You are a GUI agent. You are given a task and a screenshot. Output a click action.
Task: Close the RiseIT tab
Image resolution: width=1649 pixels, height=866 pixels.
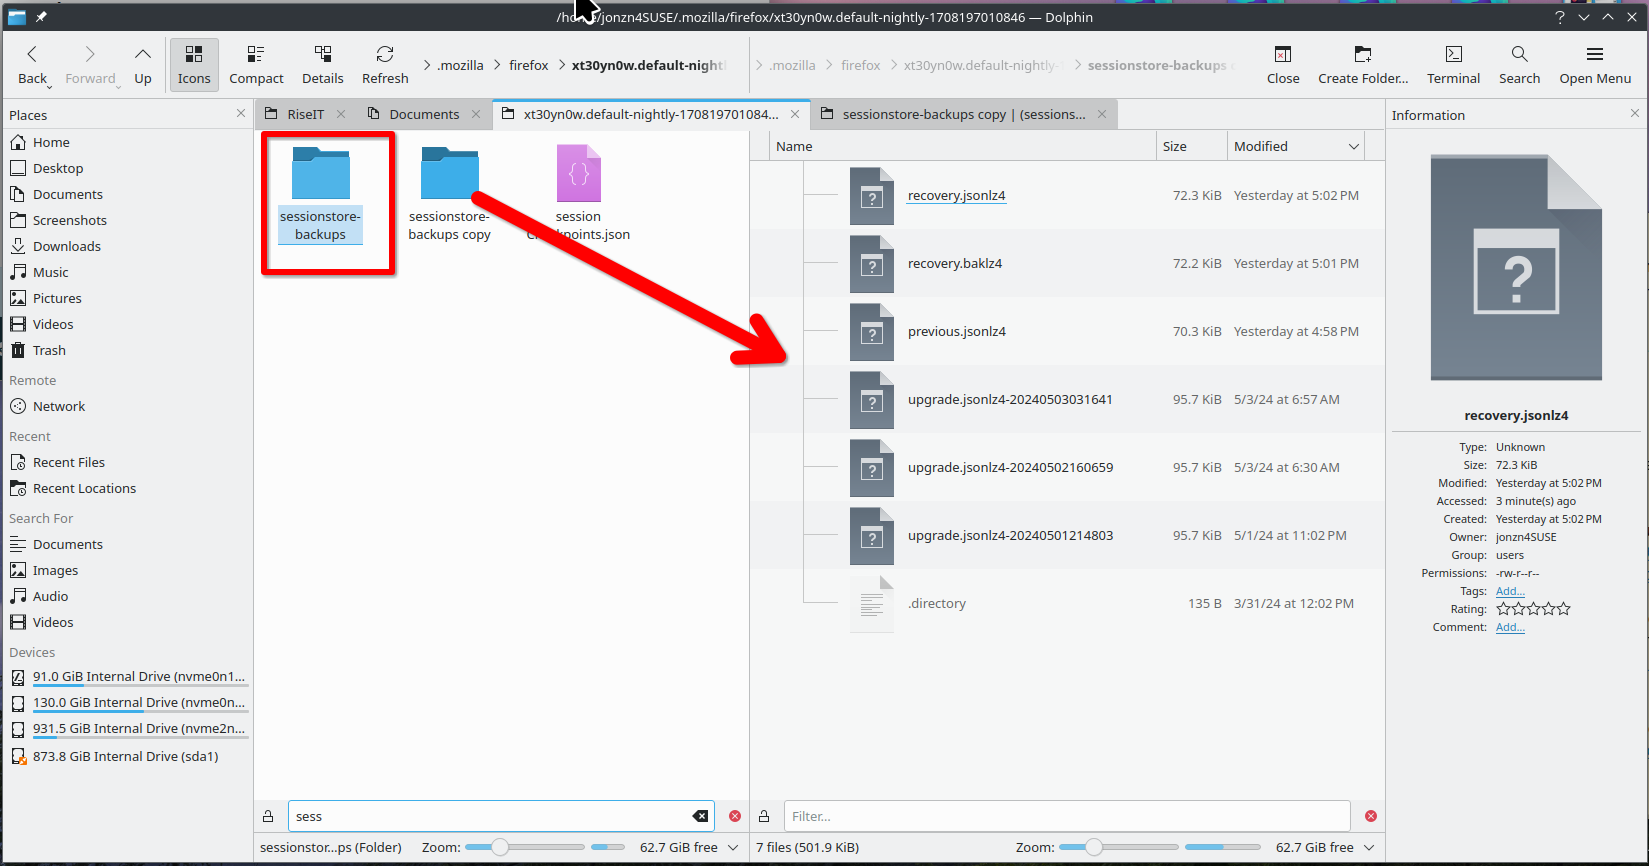tap(341, 114)
